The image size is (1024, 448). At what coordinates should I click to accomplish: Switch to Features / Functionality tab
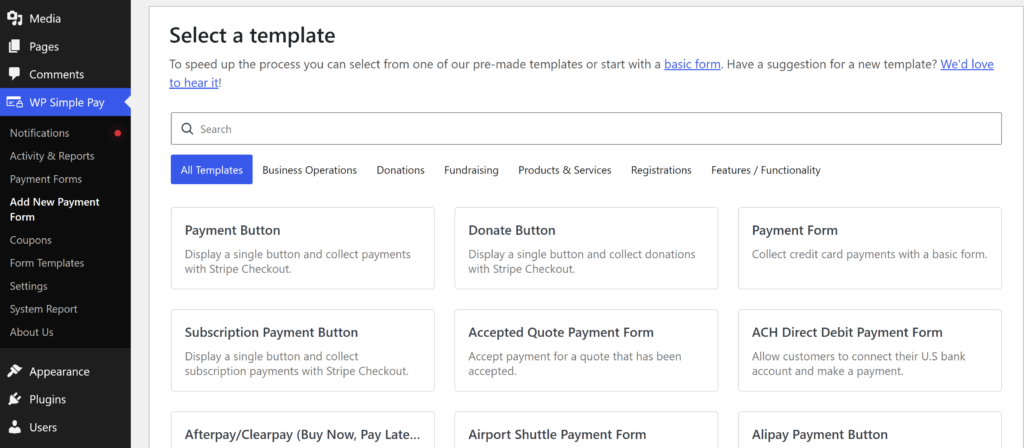coord(766,170)
